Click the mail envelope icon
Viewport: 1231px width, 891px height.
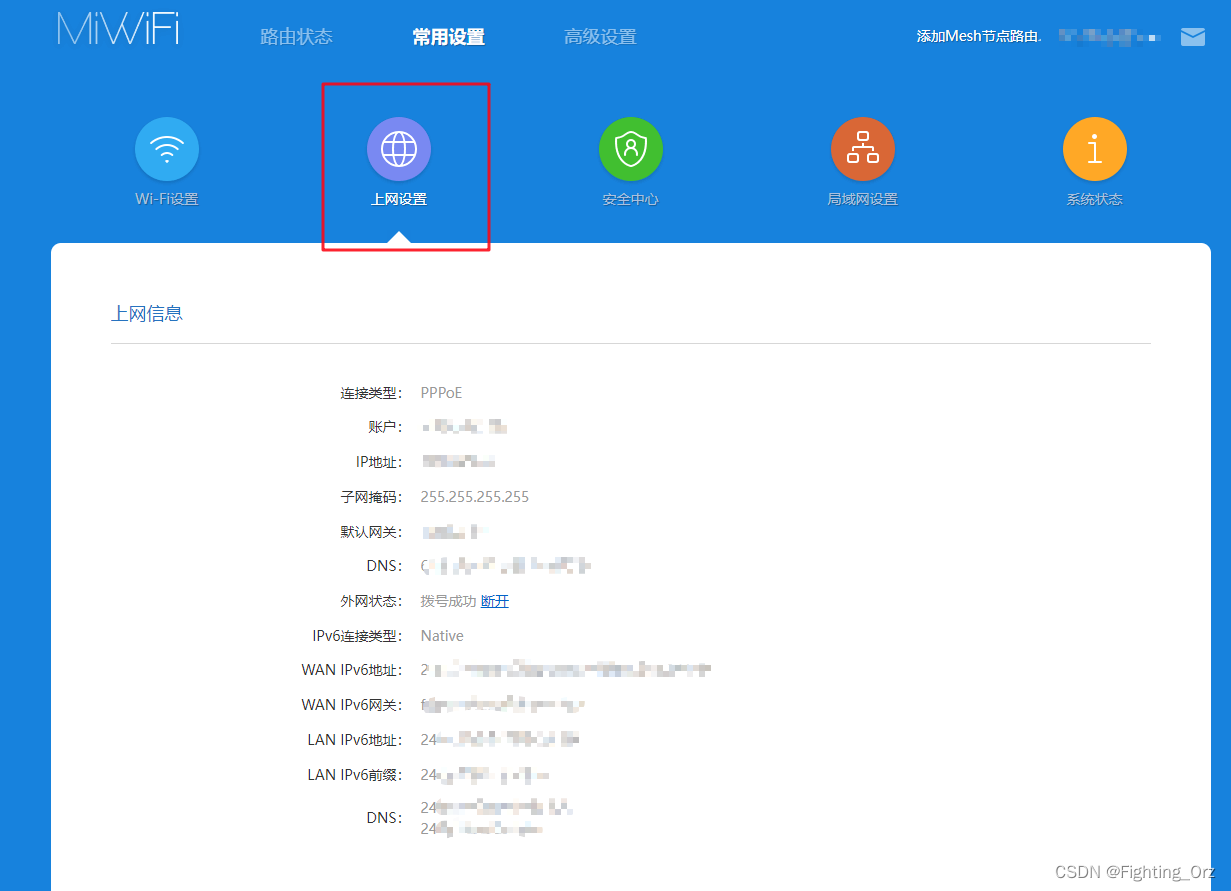[x=1193, y=37]
